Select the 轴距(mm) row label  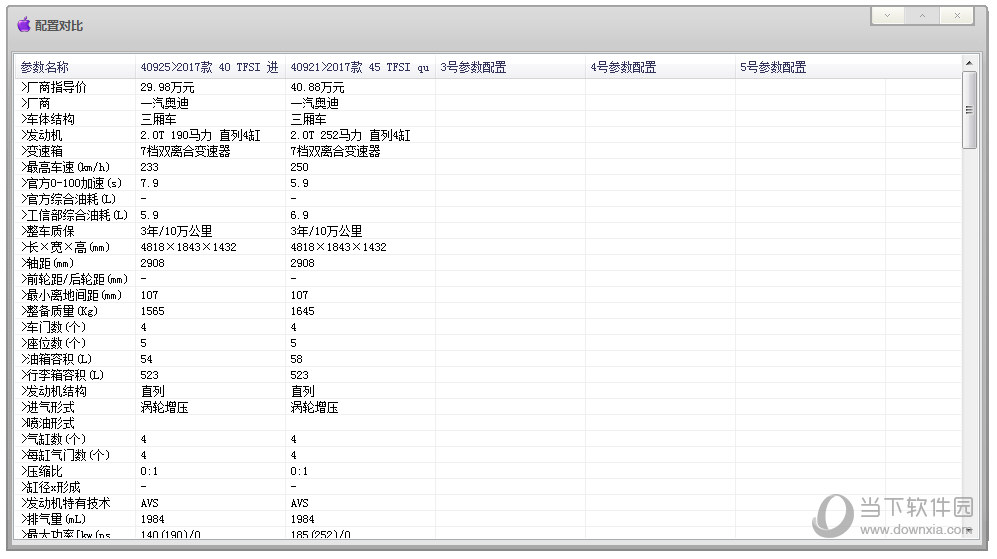coord(47,263)
